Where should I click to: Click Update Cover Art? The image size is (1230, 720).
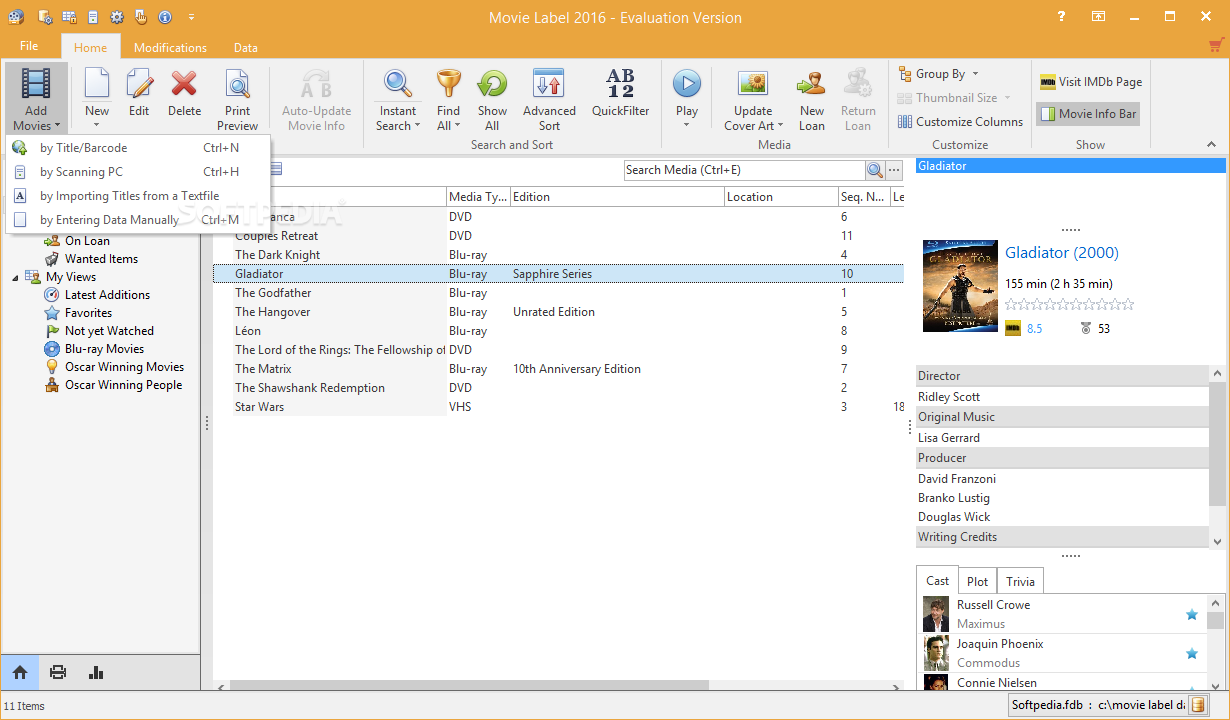[x=752, y=99]
